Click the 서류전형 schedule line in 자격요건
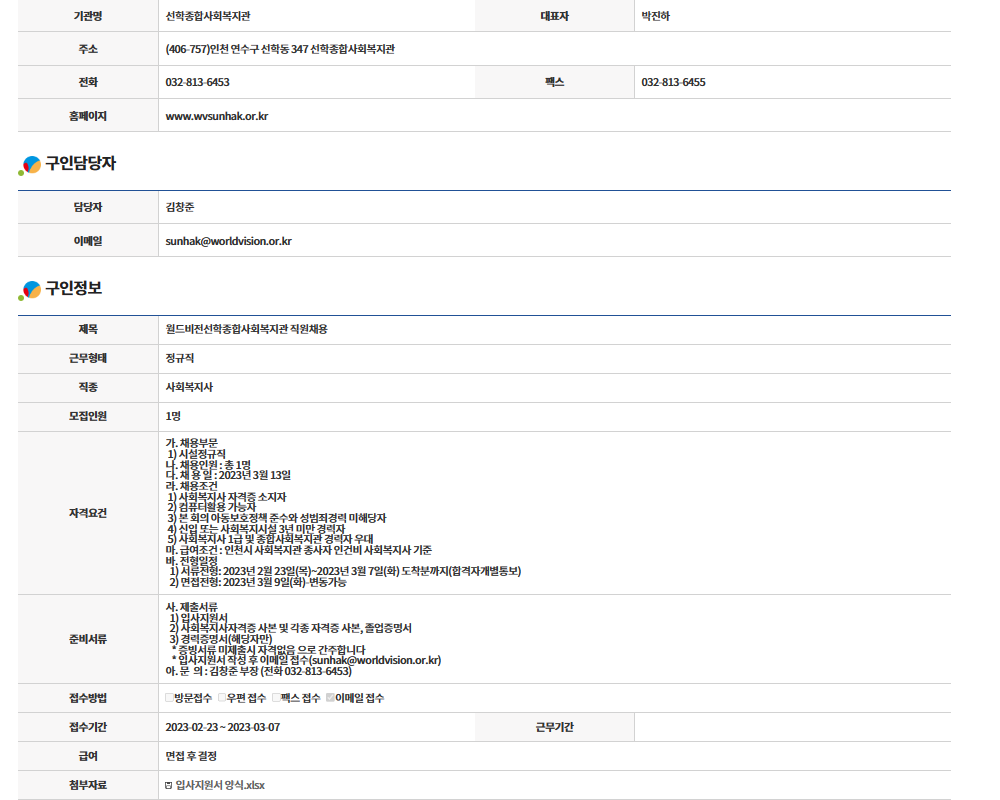The image size is (1000, 800). pyautogui.click(x=345, y=572)
